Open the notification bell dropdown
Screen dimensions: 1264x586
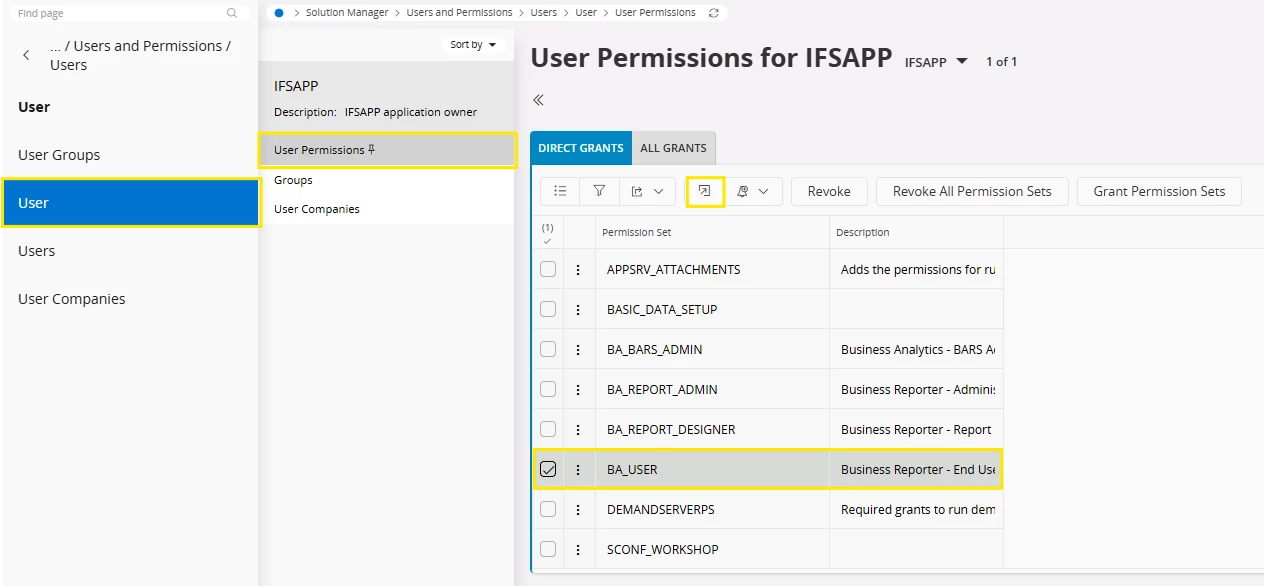coord(754,191)
